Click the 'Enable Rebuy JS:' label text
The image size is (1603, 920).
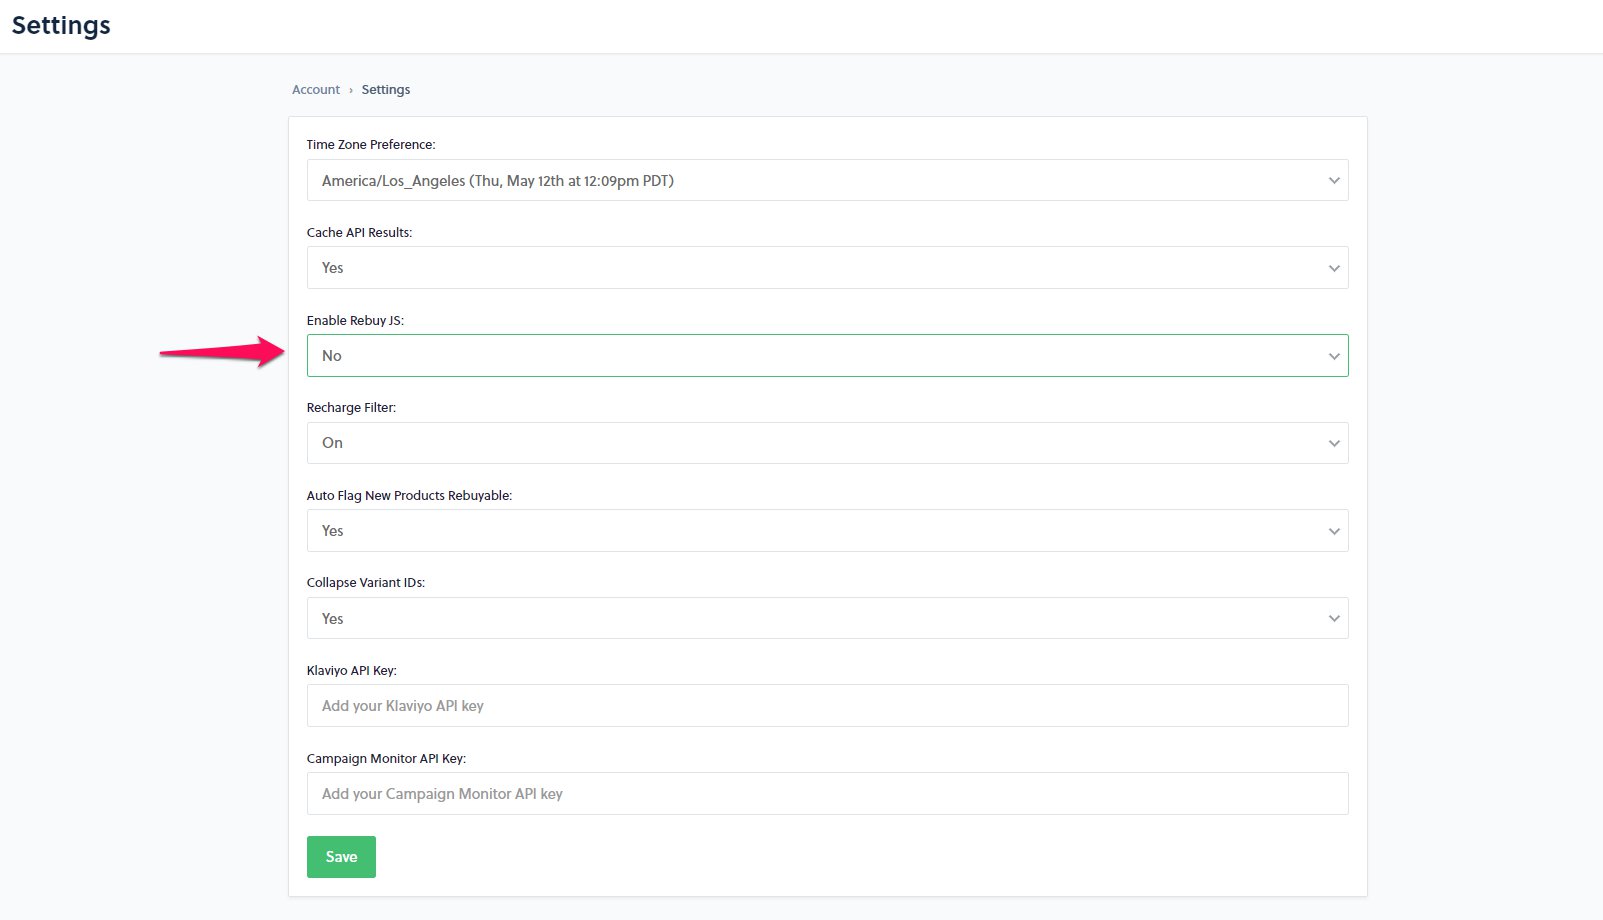point(355,321)
